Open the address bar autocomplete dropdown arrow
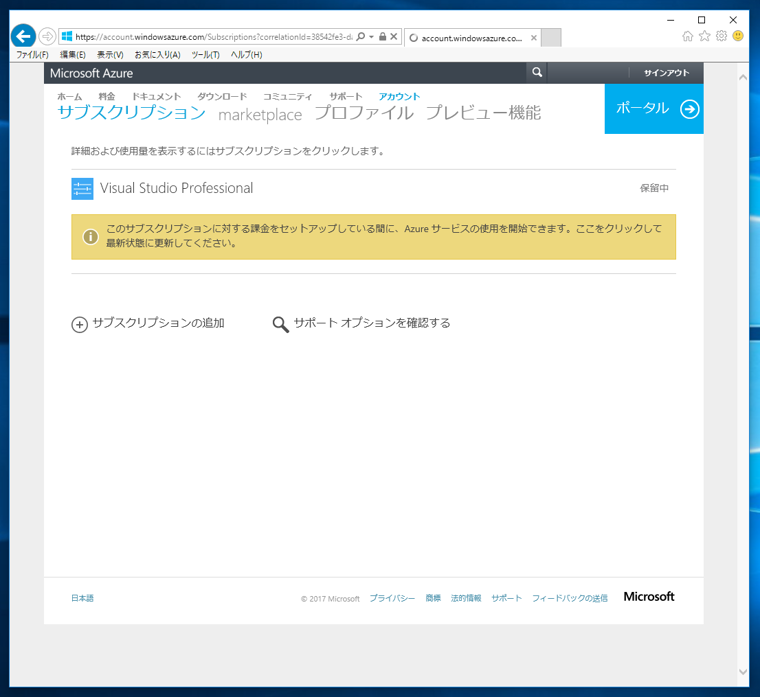The width and height of the screenshot is (760, 697). [x=371, y=37]
